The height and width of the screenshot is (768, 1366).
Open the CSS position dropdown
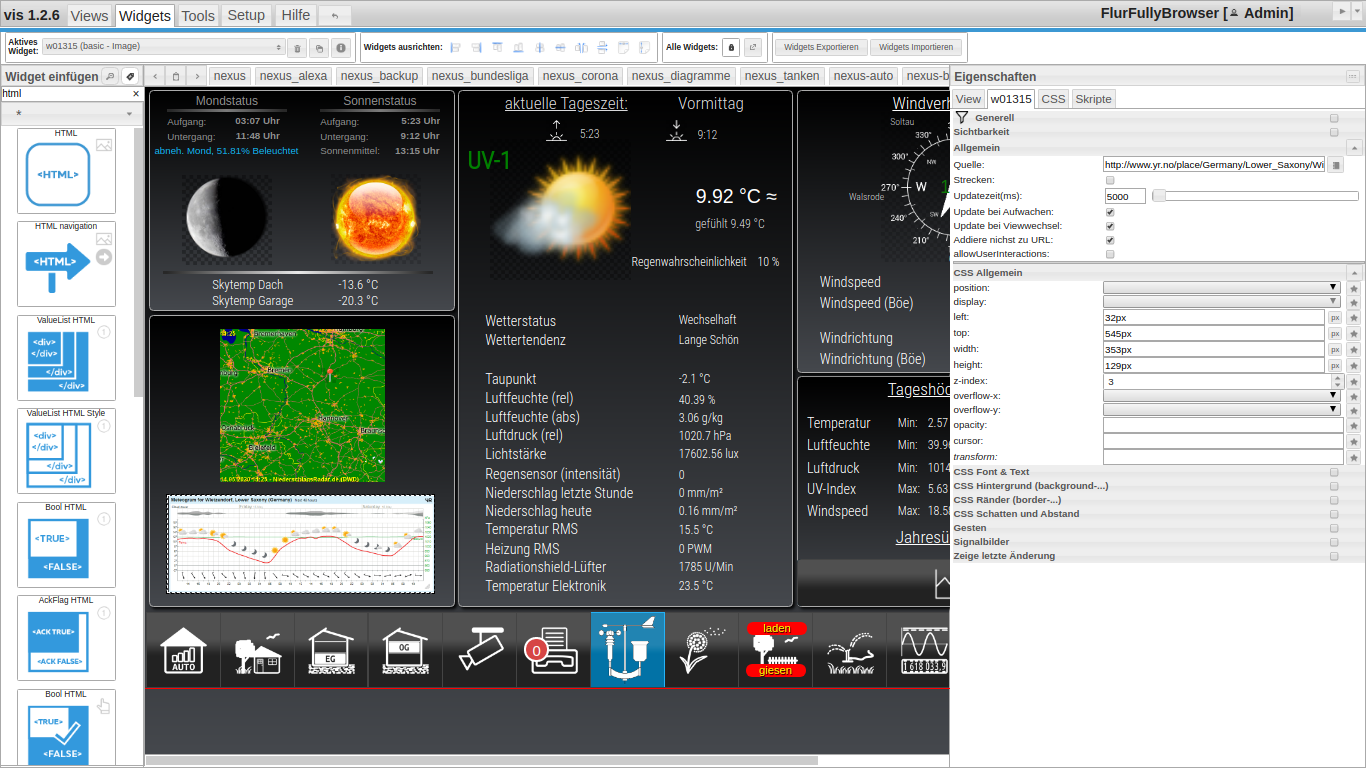(x=1222, y=288)
